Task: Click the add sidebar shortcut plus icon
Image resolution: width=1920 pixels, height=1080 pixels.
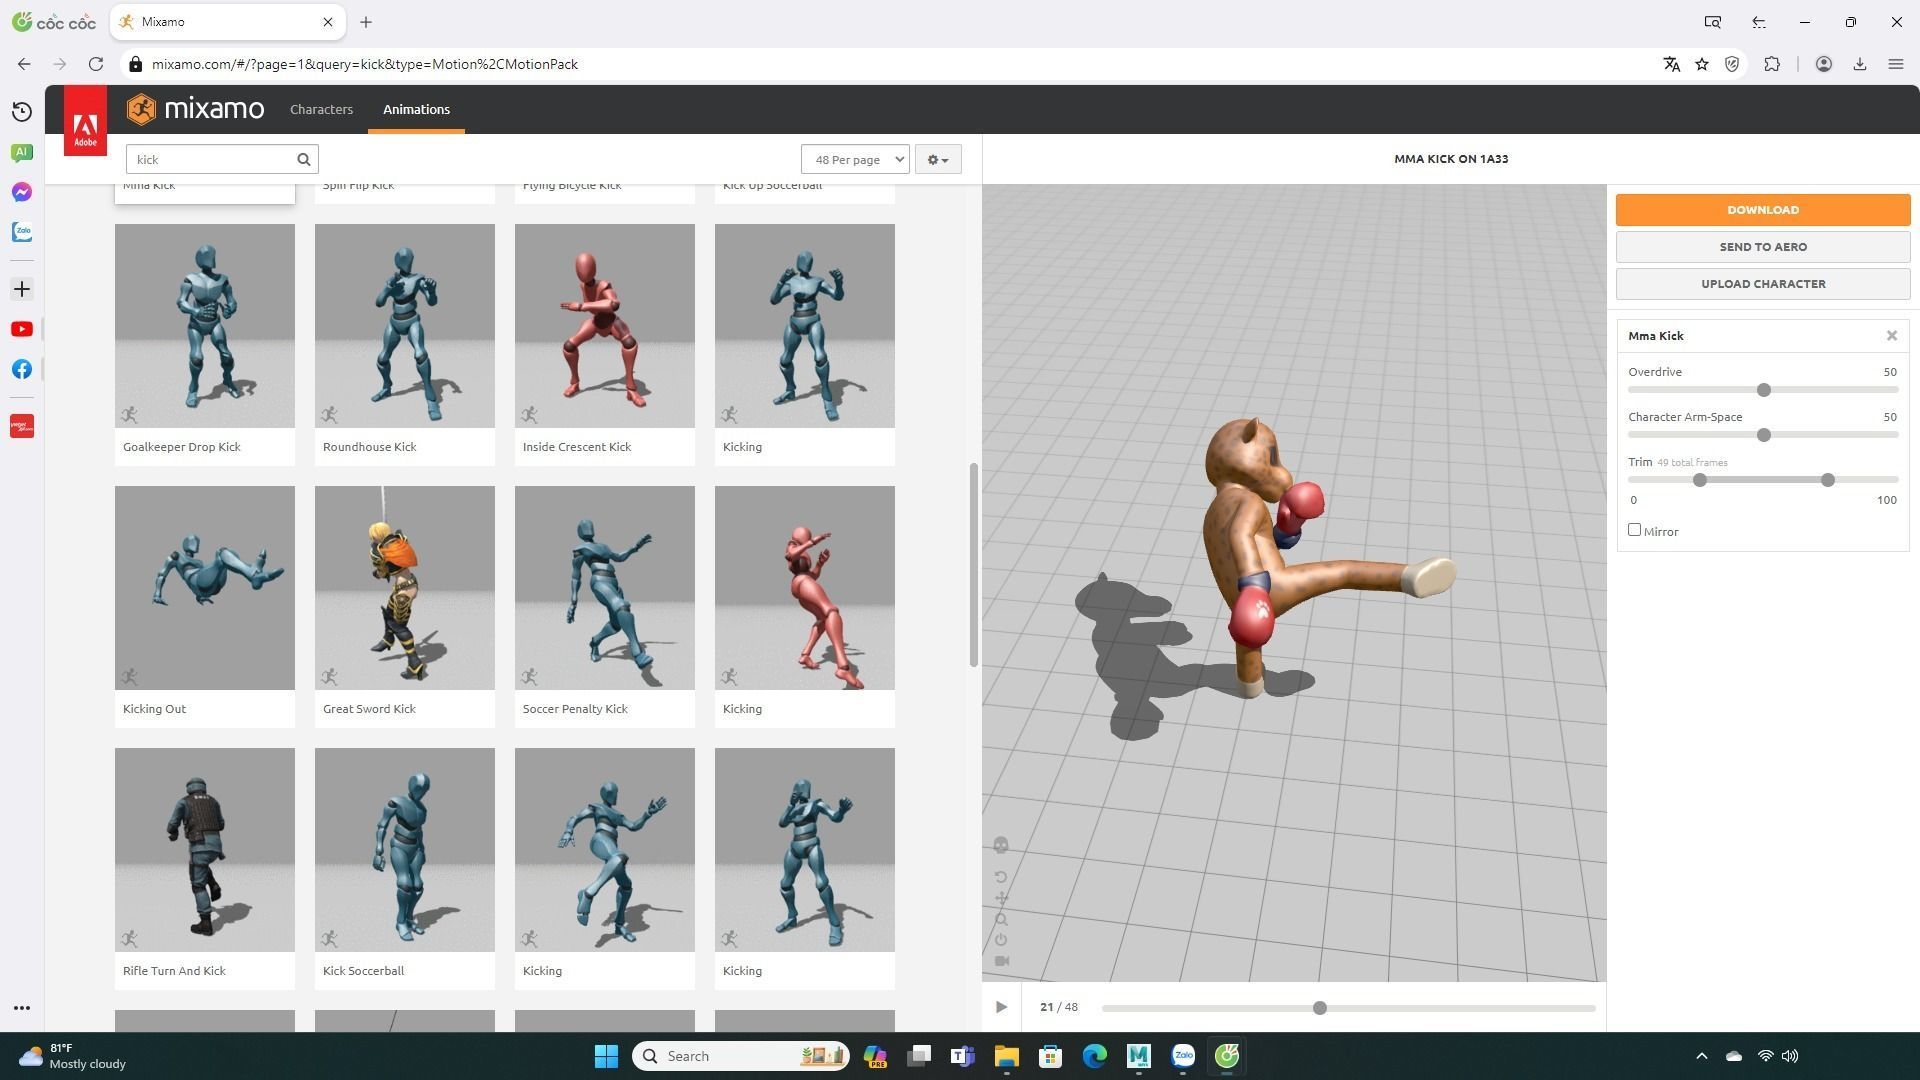Action: pos(22,290)
